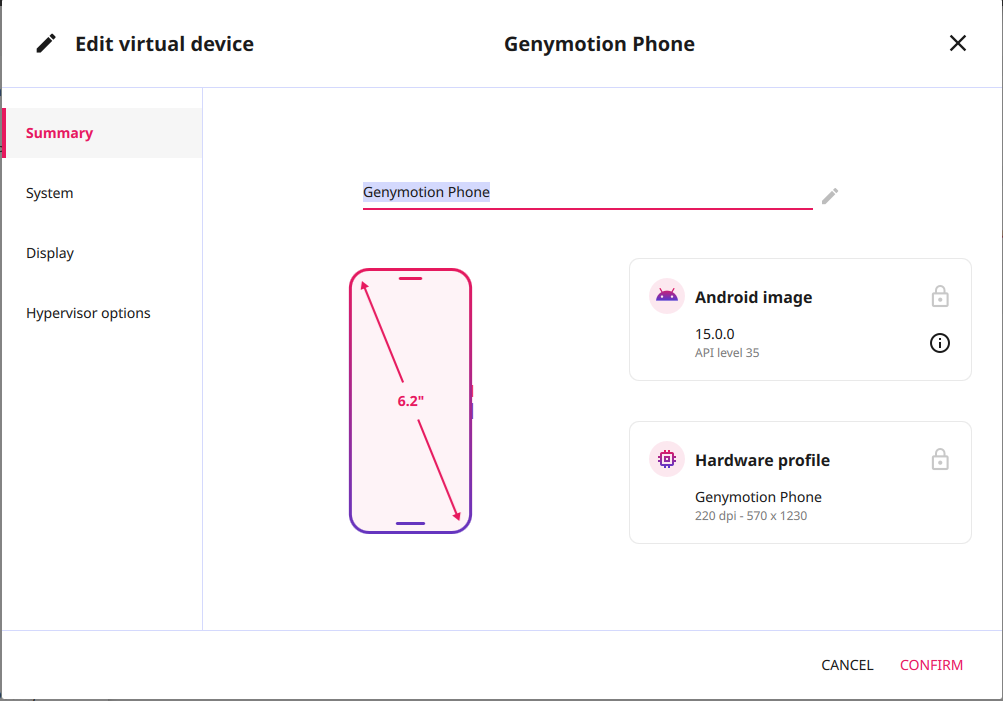1003x701 pixels.
Task: Click the hardware chip icon on Hardware profile
Action: (665, 459)
